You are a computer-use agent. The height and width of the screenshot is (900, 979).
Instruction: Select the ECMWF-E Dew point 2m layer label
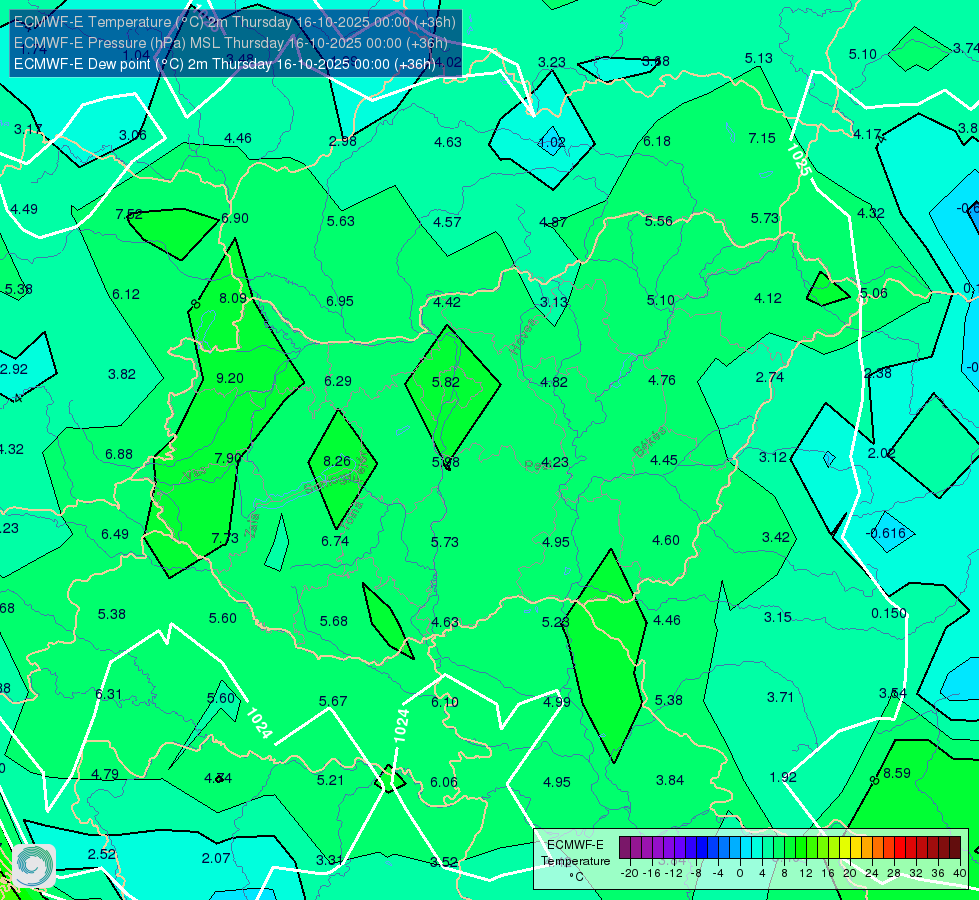(225, 64)
